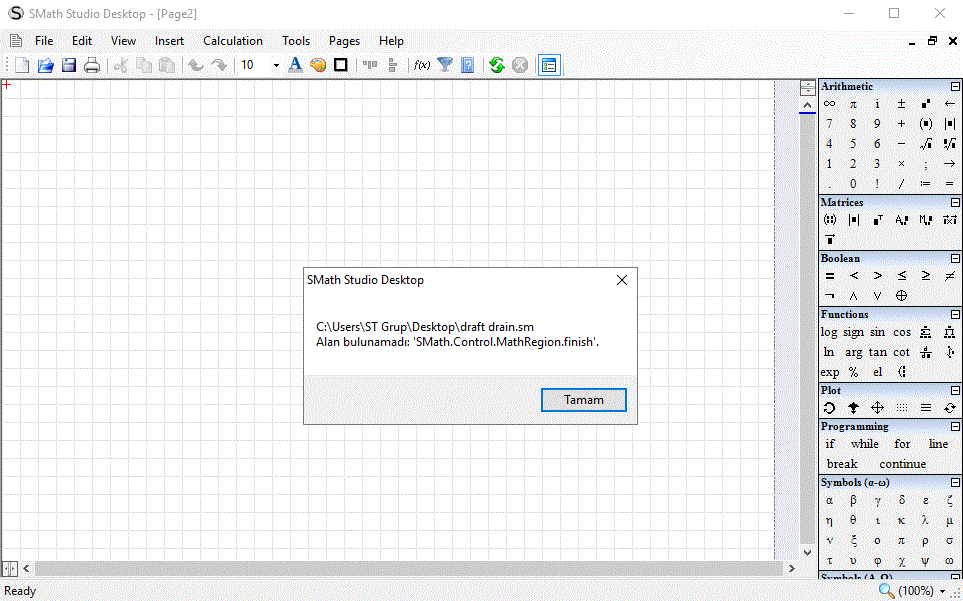Image resolution: width=963 pixels, height=601 pixels.
Task: Click the Tamam button in the dialog
Action: (x=584, y=400)
